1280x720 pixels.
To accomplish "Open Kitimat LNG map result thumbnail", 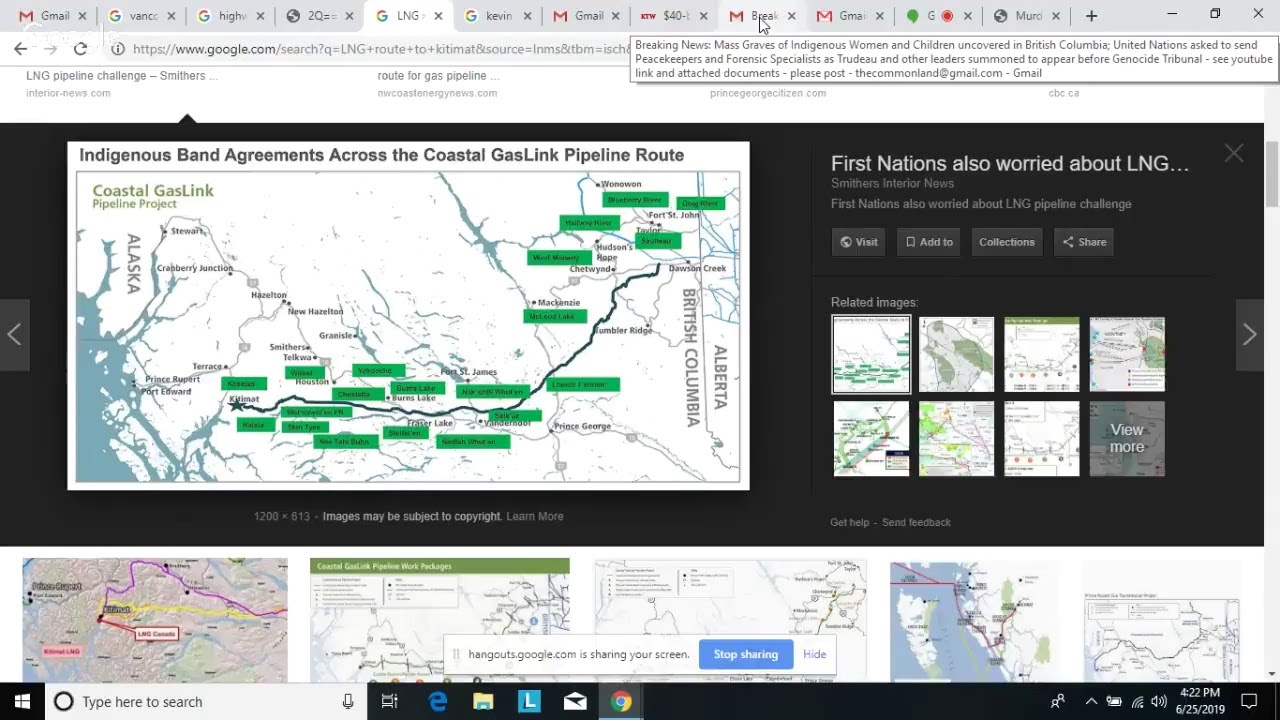I will (x=155, y=620).
